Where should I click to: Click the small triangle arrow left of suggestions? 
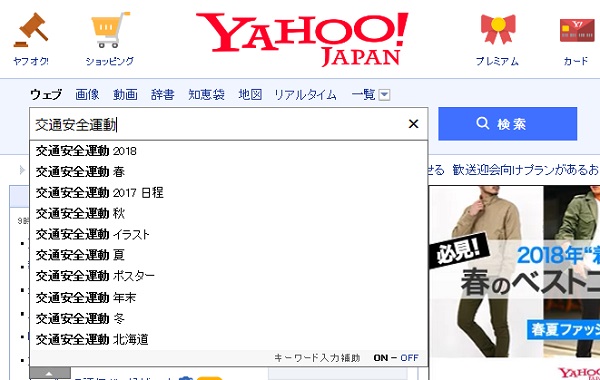tap(22, 170)
